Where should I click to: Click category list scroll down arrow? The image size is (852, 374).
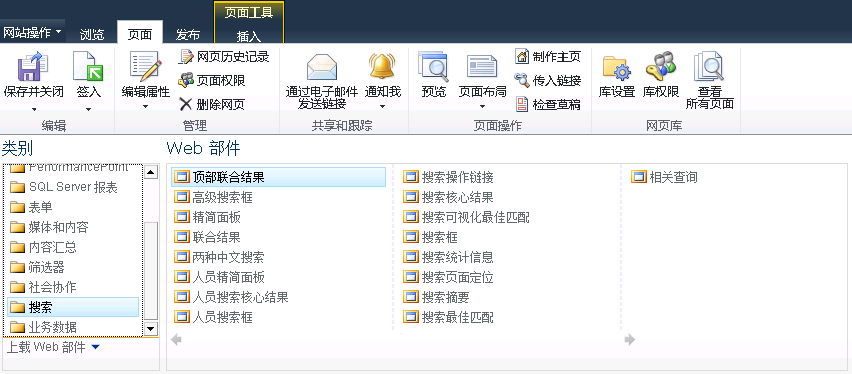coord(151,328)
